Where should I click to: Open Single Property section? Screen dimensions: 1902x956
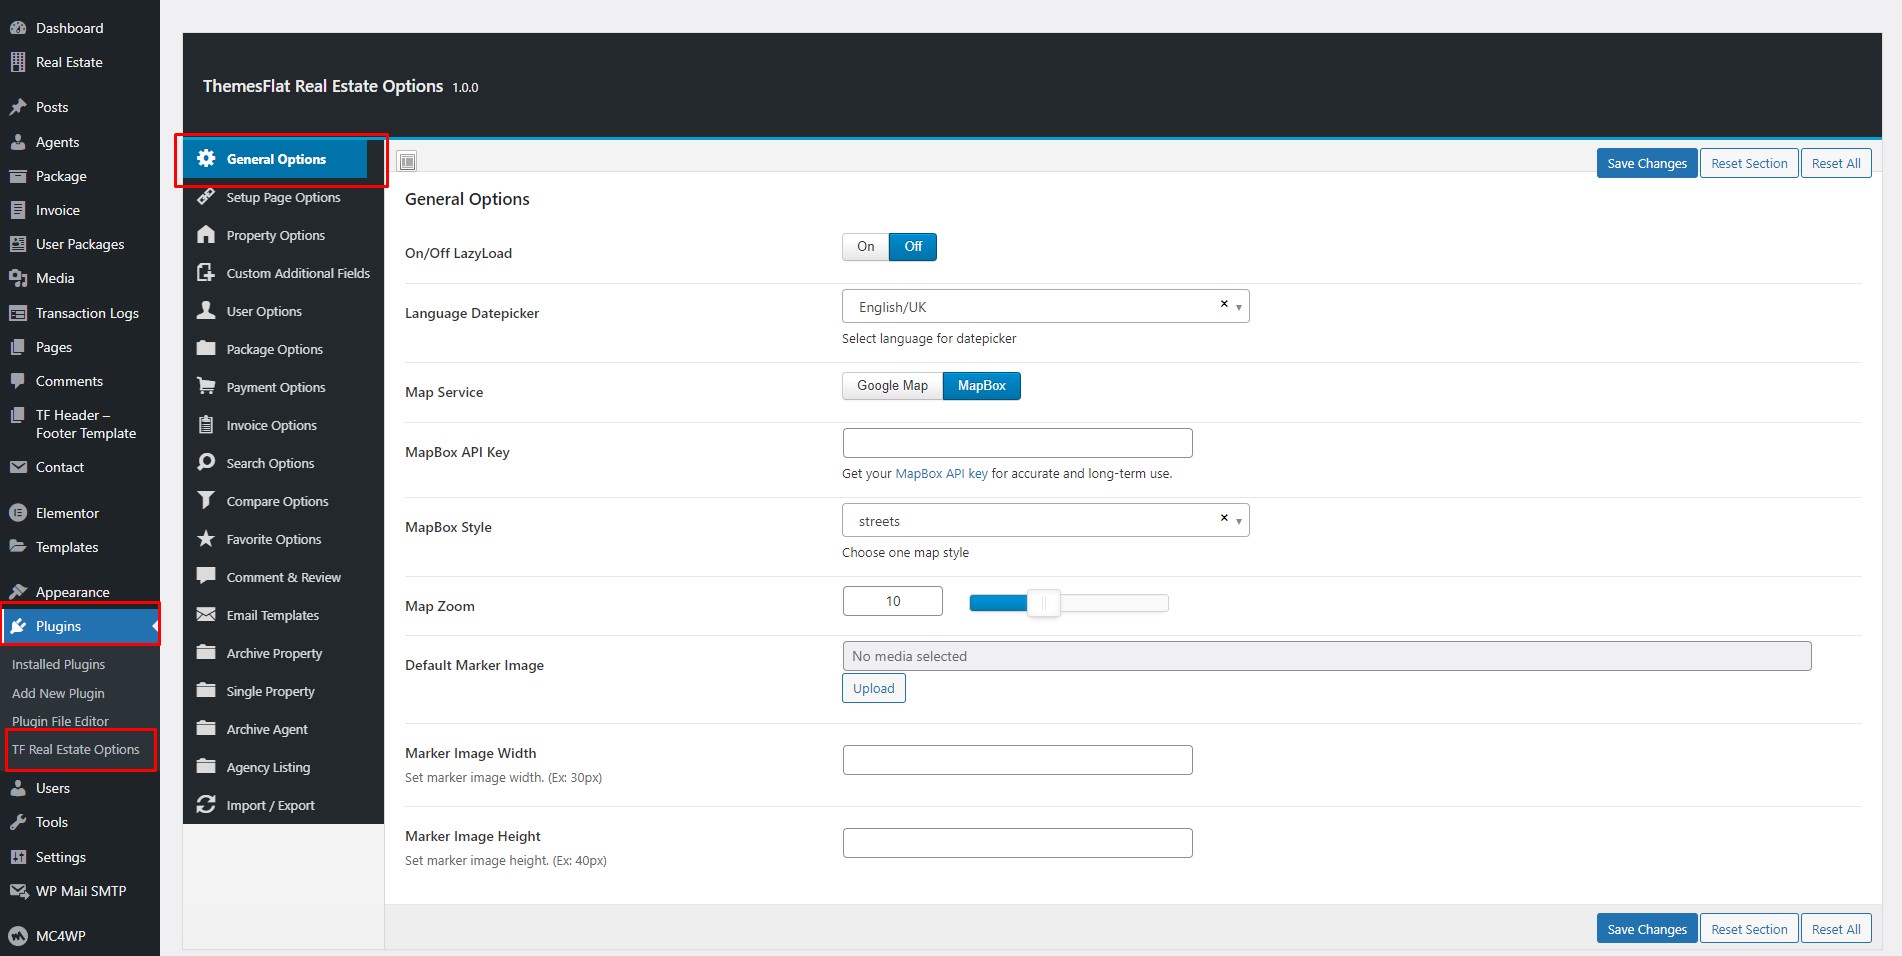point(283,691)
